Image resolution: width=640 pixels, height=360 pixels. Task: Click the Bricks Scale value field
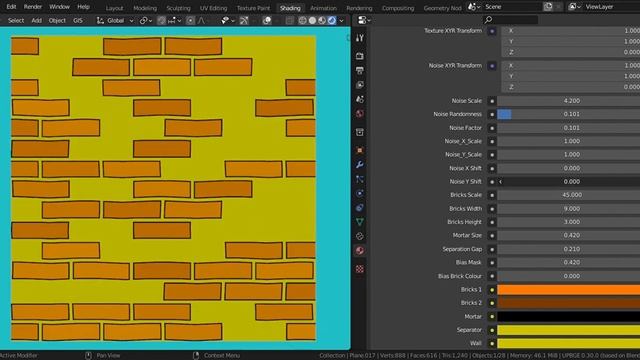click(x=569, y=195)
